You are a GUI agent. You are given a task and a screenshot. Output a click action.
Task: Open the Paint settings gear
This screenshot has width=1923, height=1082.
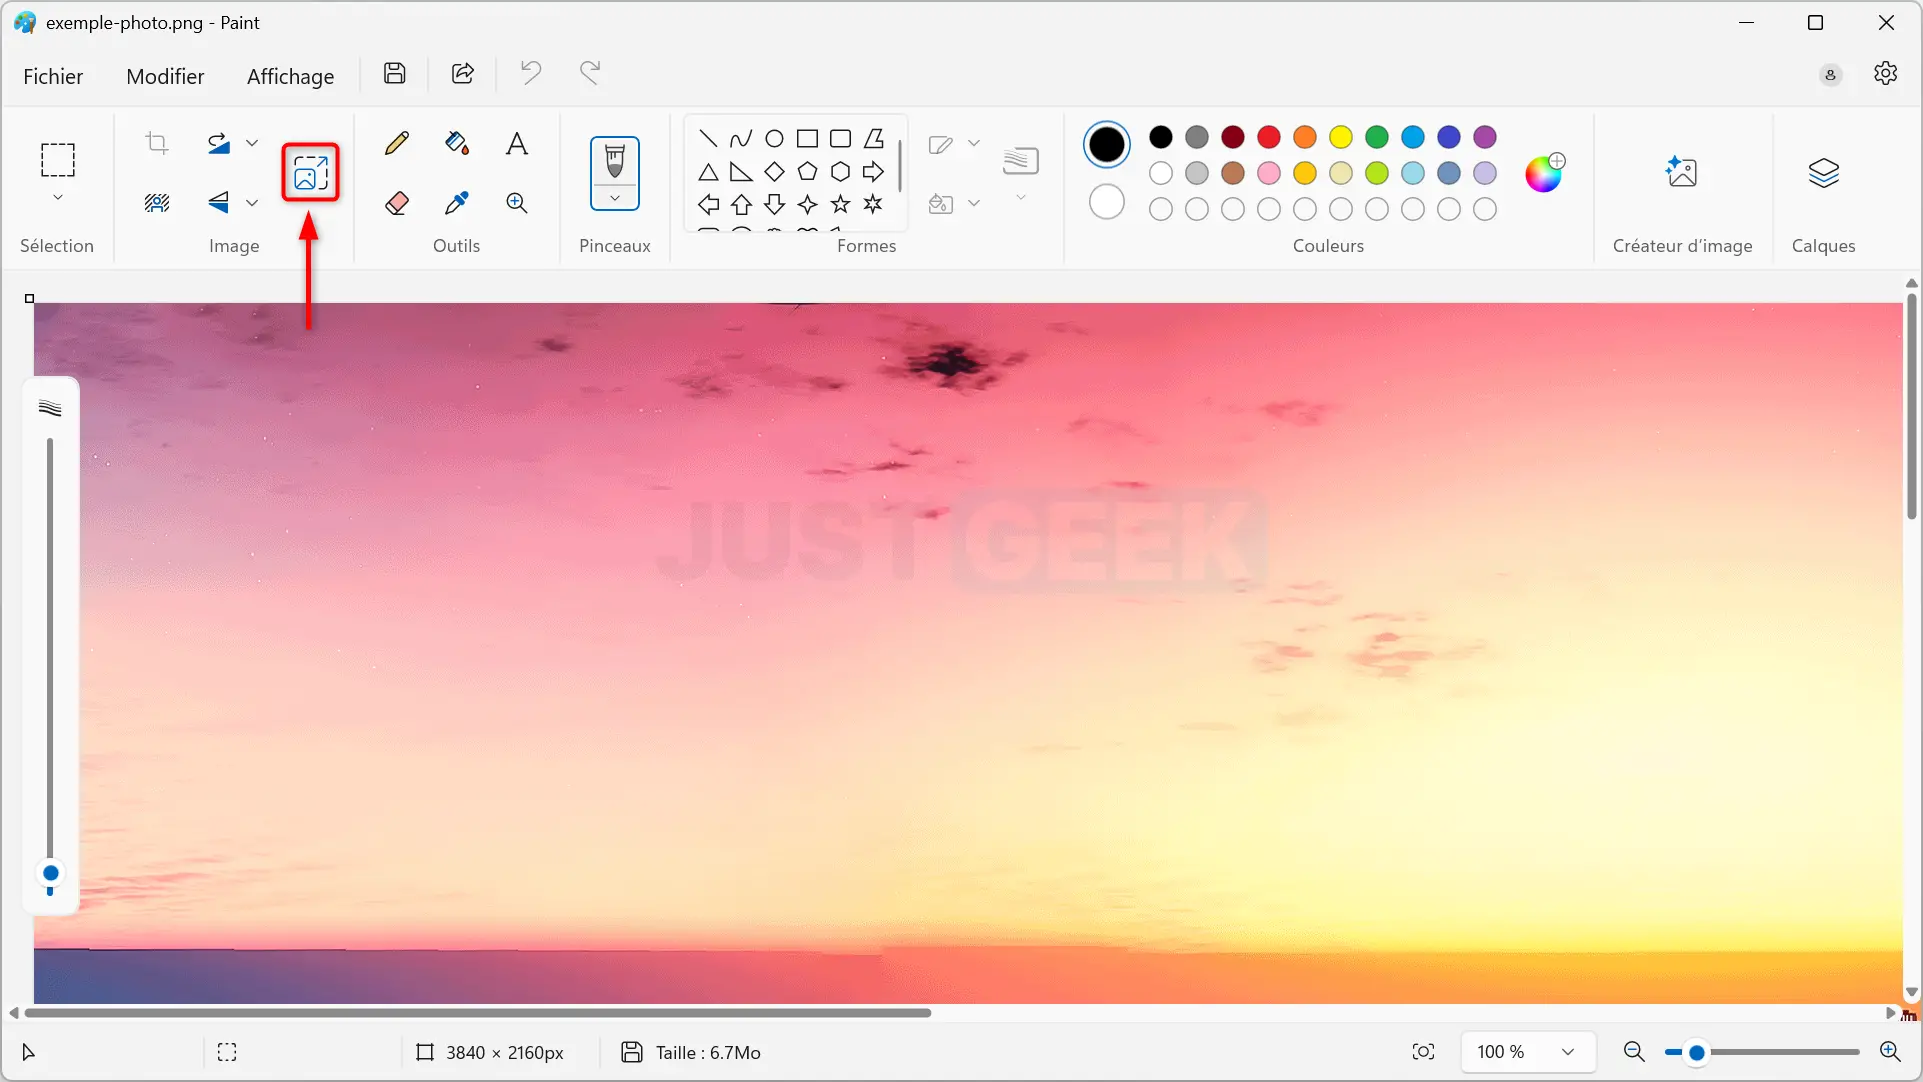1885,74
